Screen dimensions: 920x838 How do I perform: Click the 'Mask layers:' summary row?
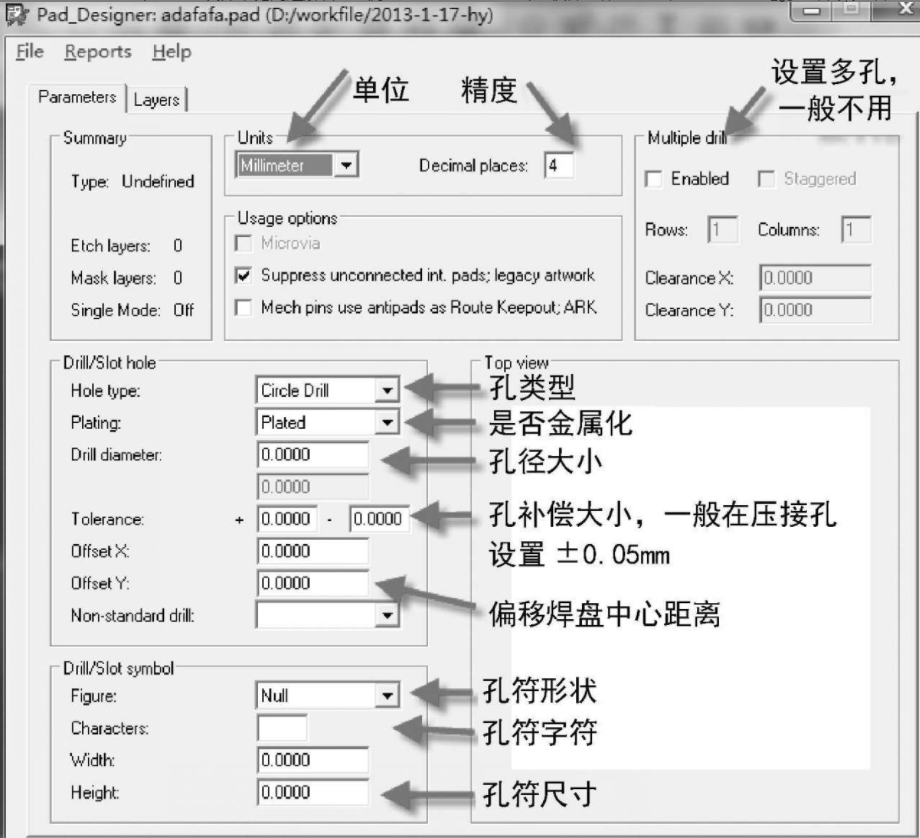tap(127, 278)
